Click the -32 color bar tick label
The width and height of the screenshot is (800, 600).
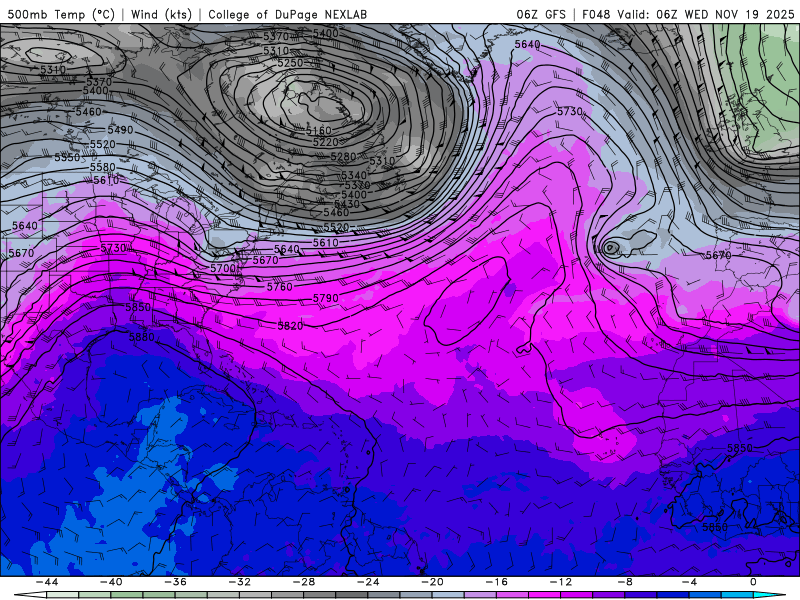coord(240,582)
